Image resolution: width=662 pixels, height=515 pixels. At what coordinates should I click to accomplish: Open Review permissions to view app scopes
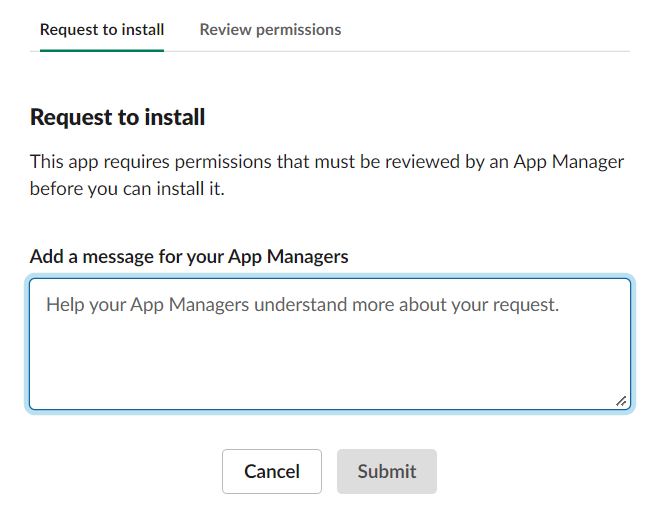(270, 30)
